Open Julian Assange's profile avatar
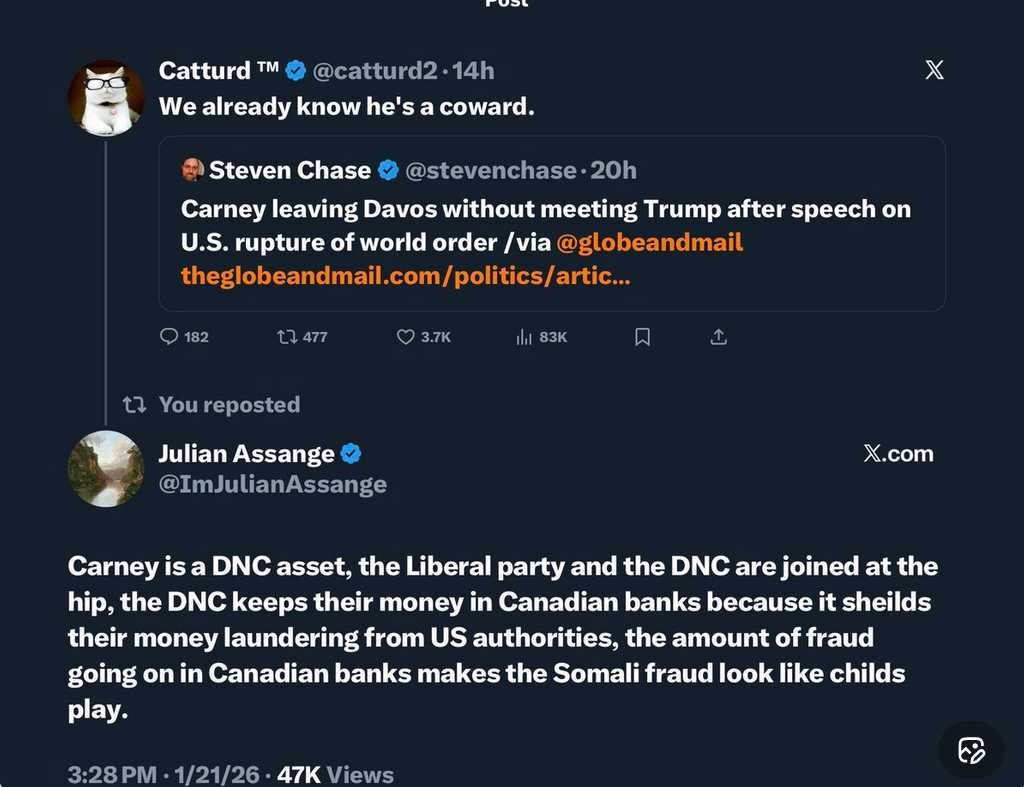This screenshot has height=787, width=1024. click(x=106, y=469)
